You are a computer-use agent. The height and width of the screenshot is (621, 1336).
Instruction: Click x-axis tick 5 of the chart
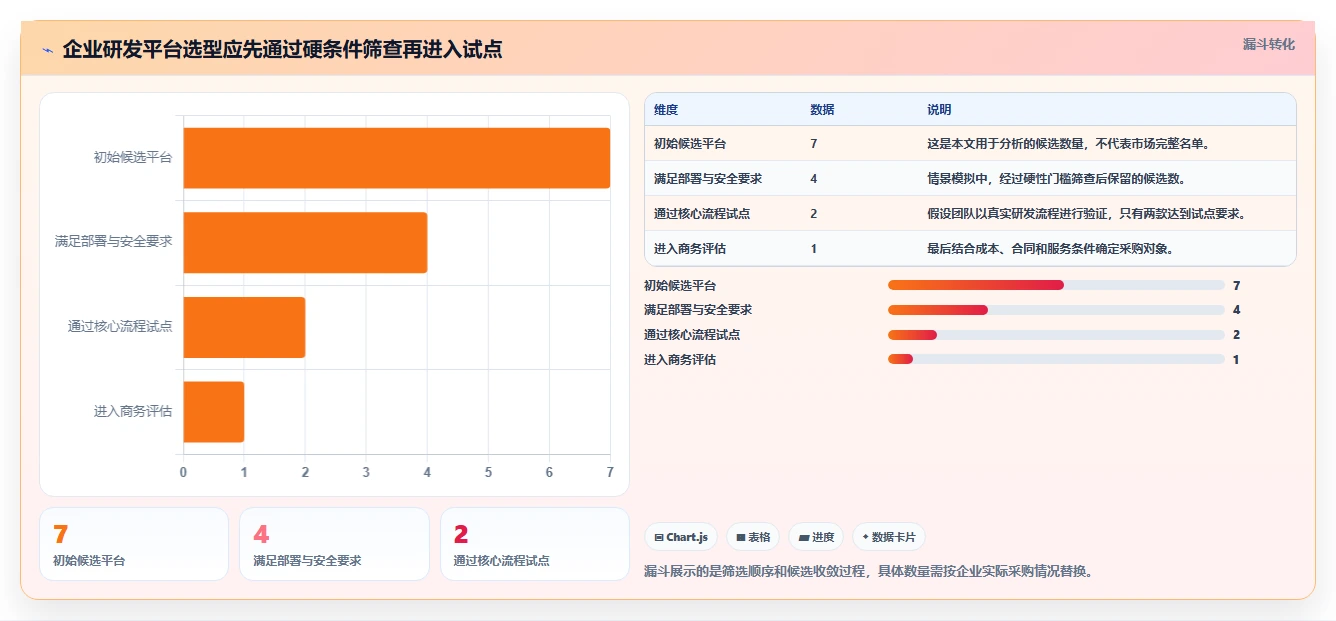tap(488, 472)
